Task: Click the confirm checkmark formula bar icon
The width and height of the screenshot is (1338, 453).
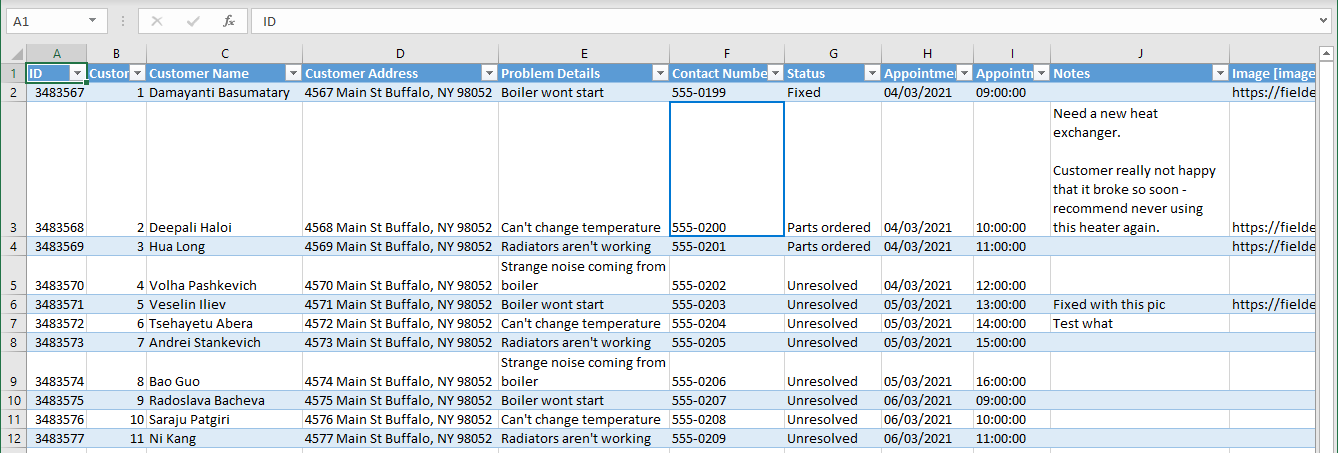Action: point(194,21)
